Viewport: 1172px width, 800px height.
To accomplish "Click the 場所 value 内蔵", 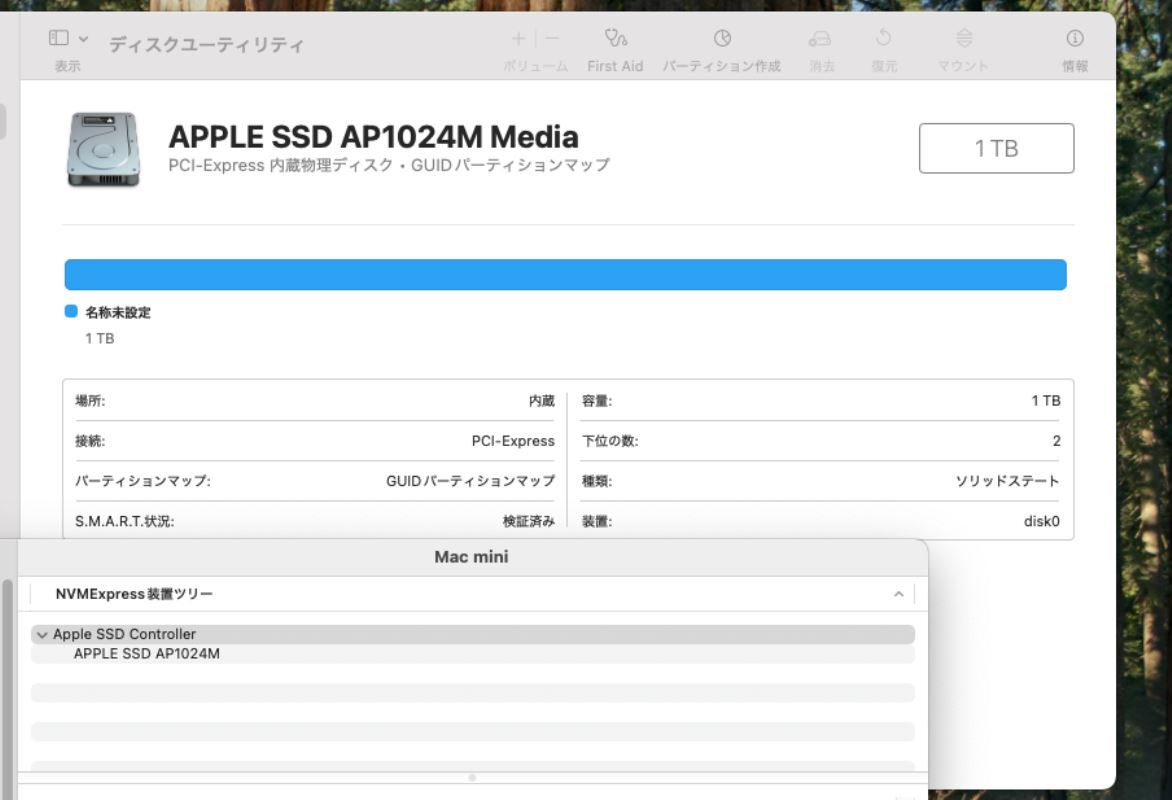I will [x=542, y=401].
